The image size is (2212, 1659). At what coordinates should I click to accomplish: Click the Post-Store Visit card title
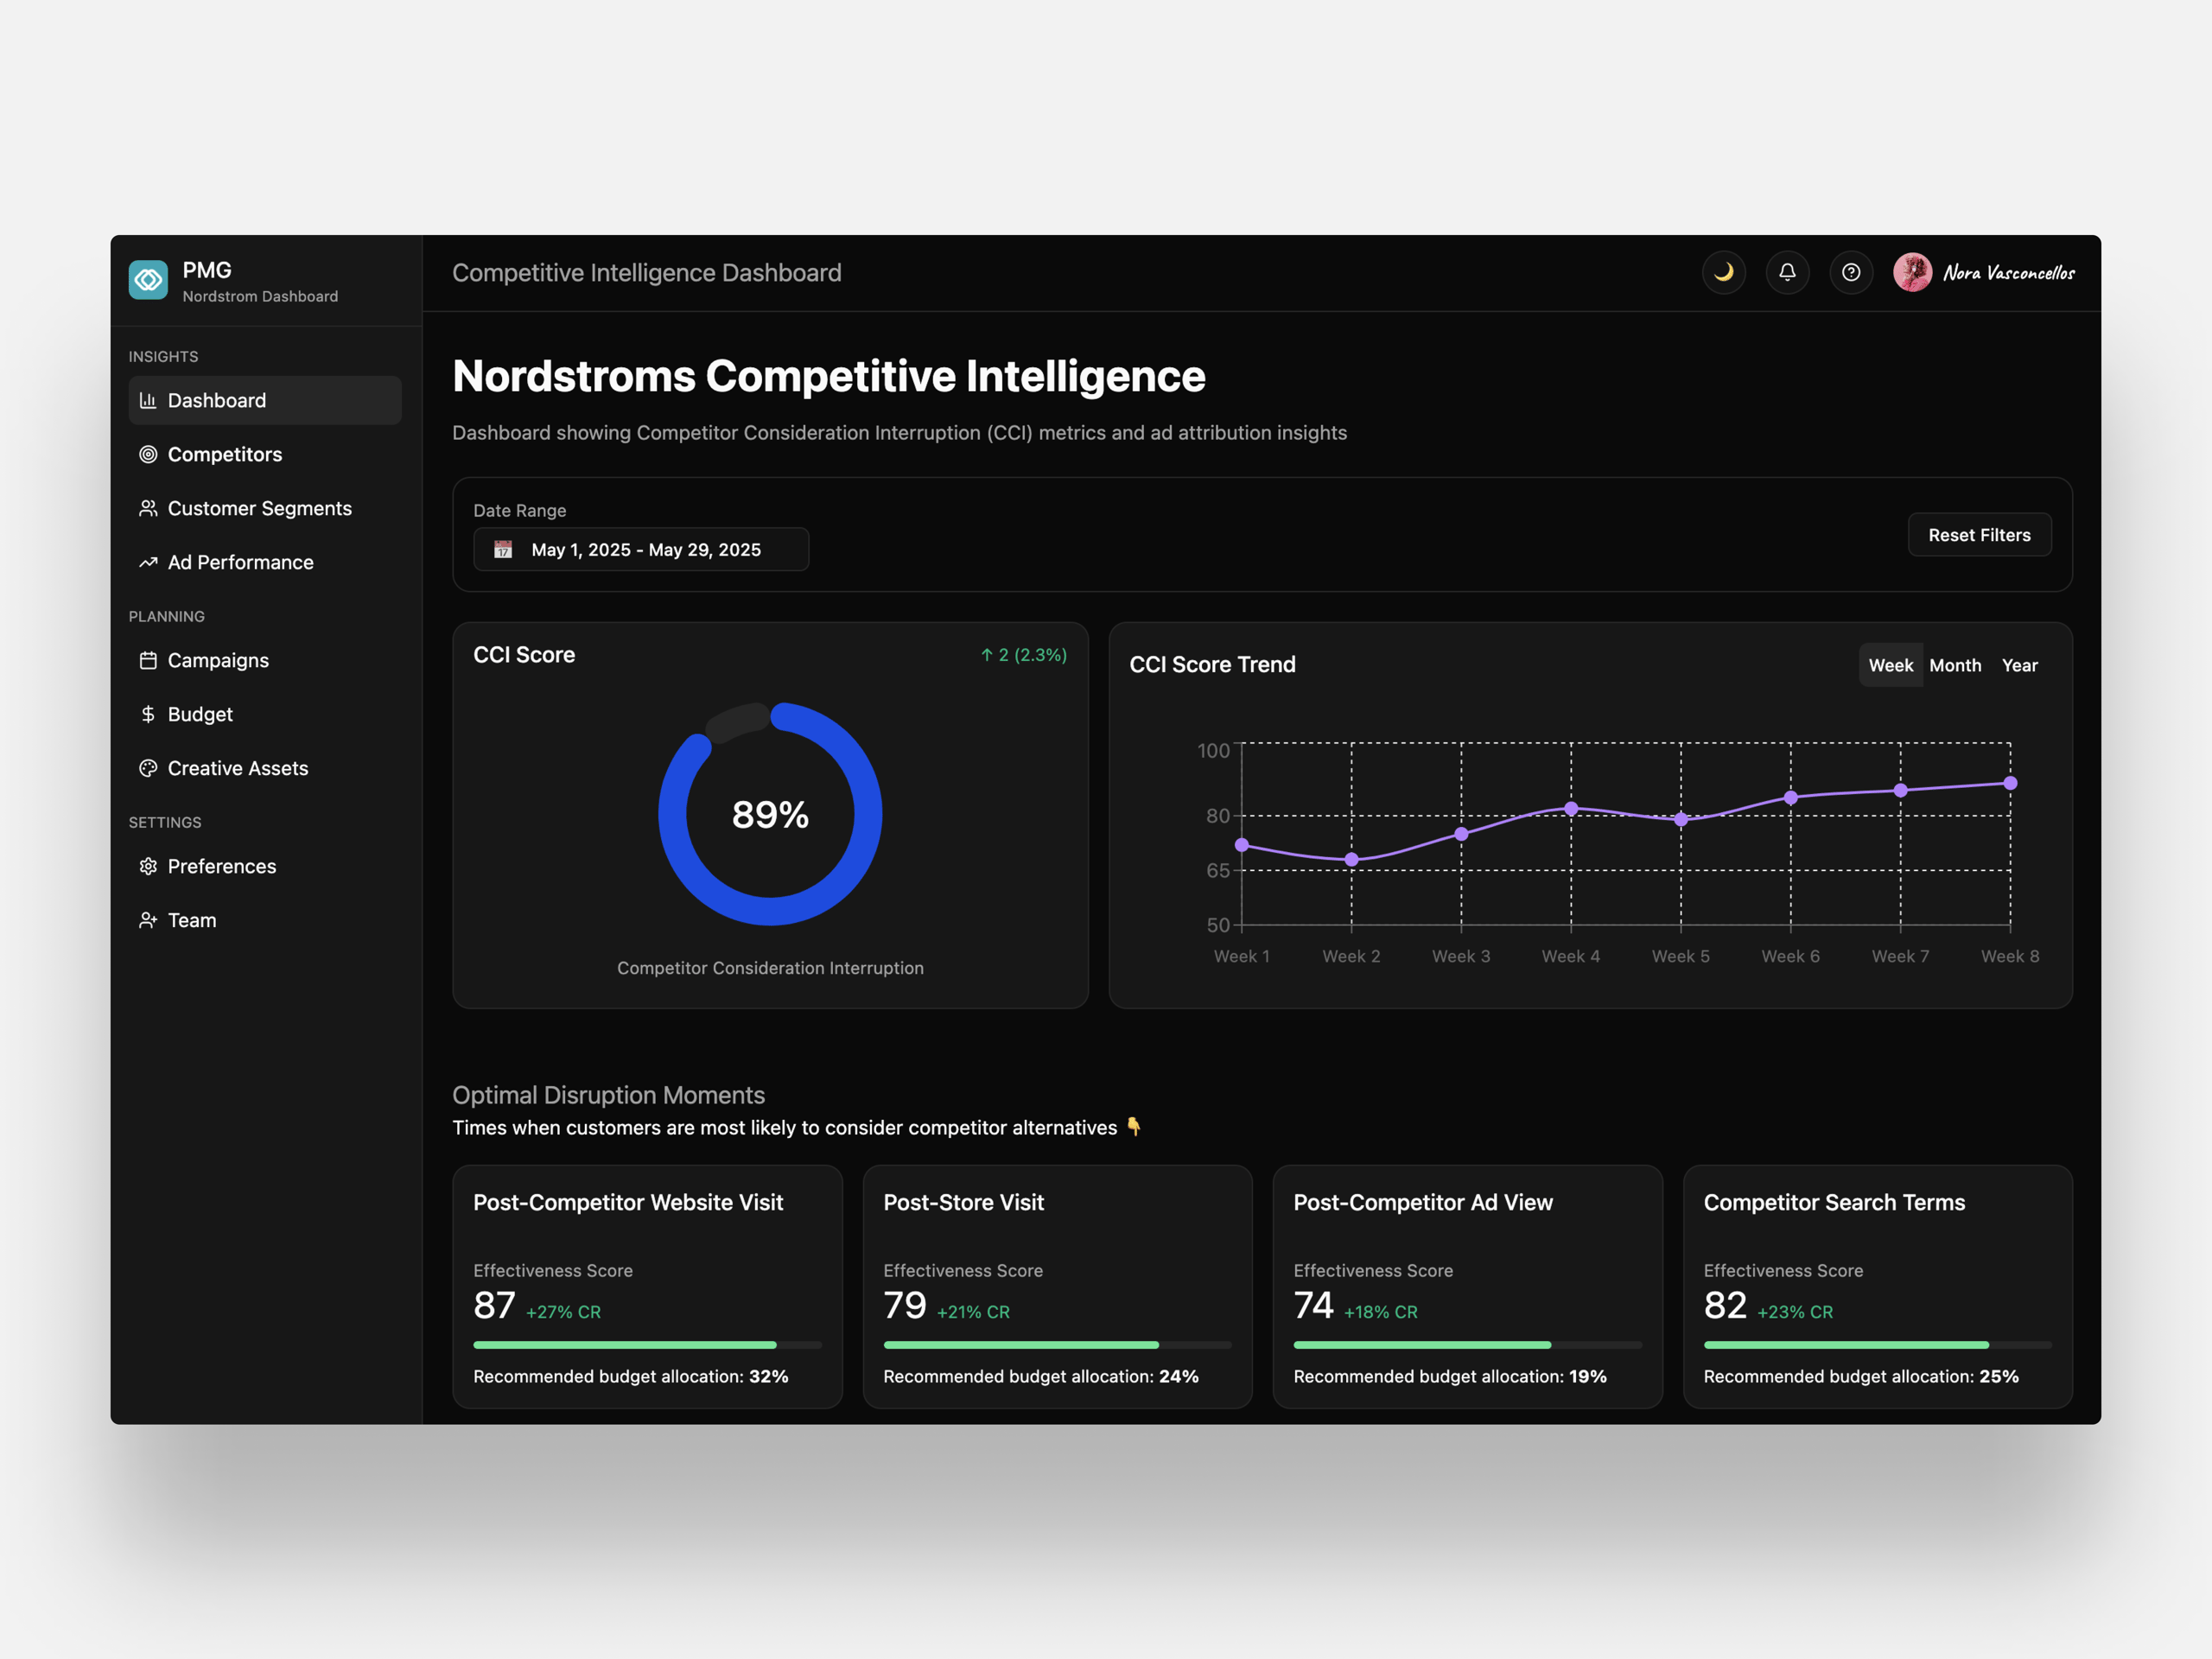click(x=963, y=1202)
